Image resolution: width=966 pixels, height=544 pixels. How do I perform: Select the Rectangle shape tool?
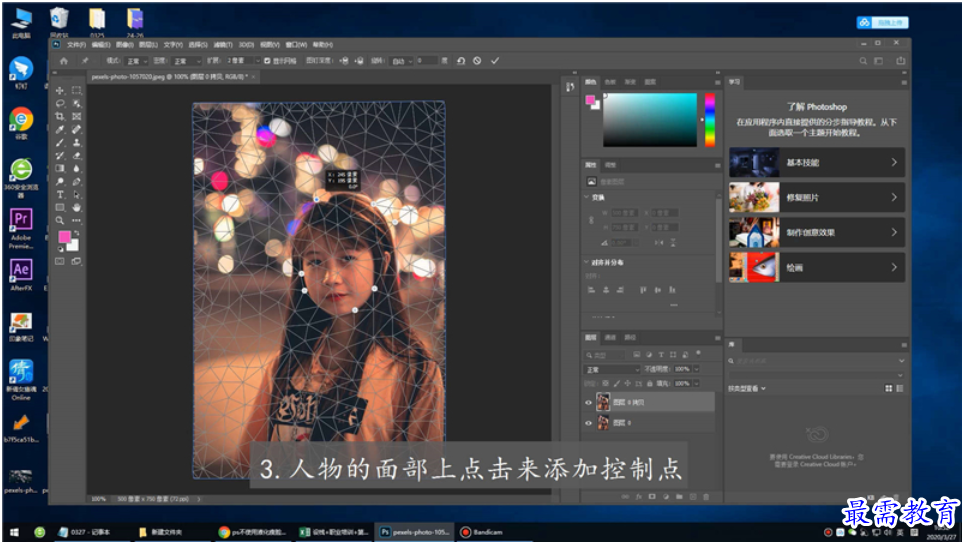[x=60, y=208]
